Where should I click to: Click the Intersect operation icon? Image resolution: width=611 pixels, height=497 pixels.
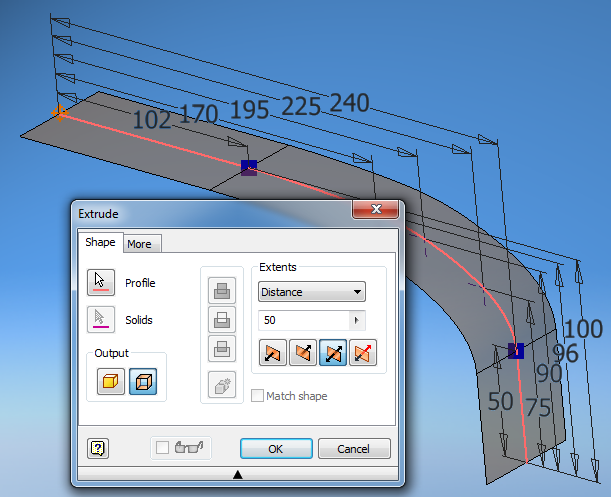click(222, 348)
